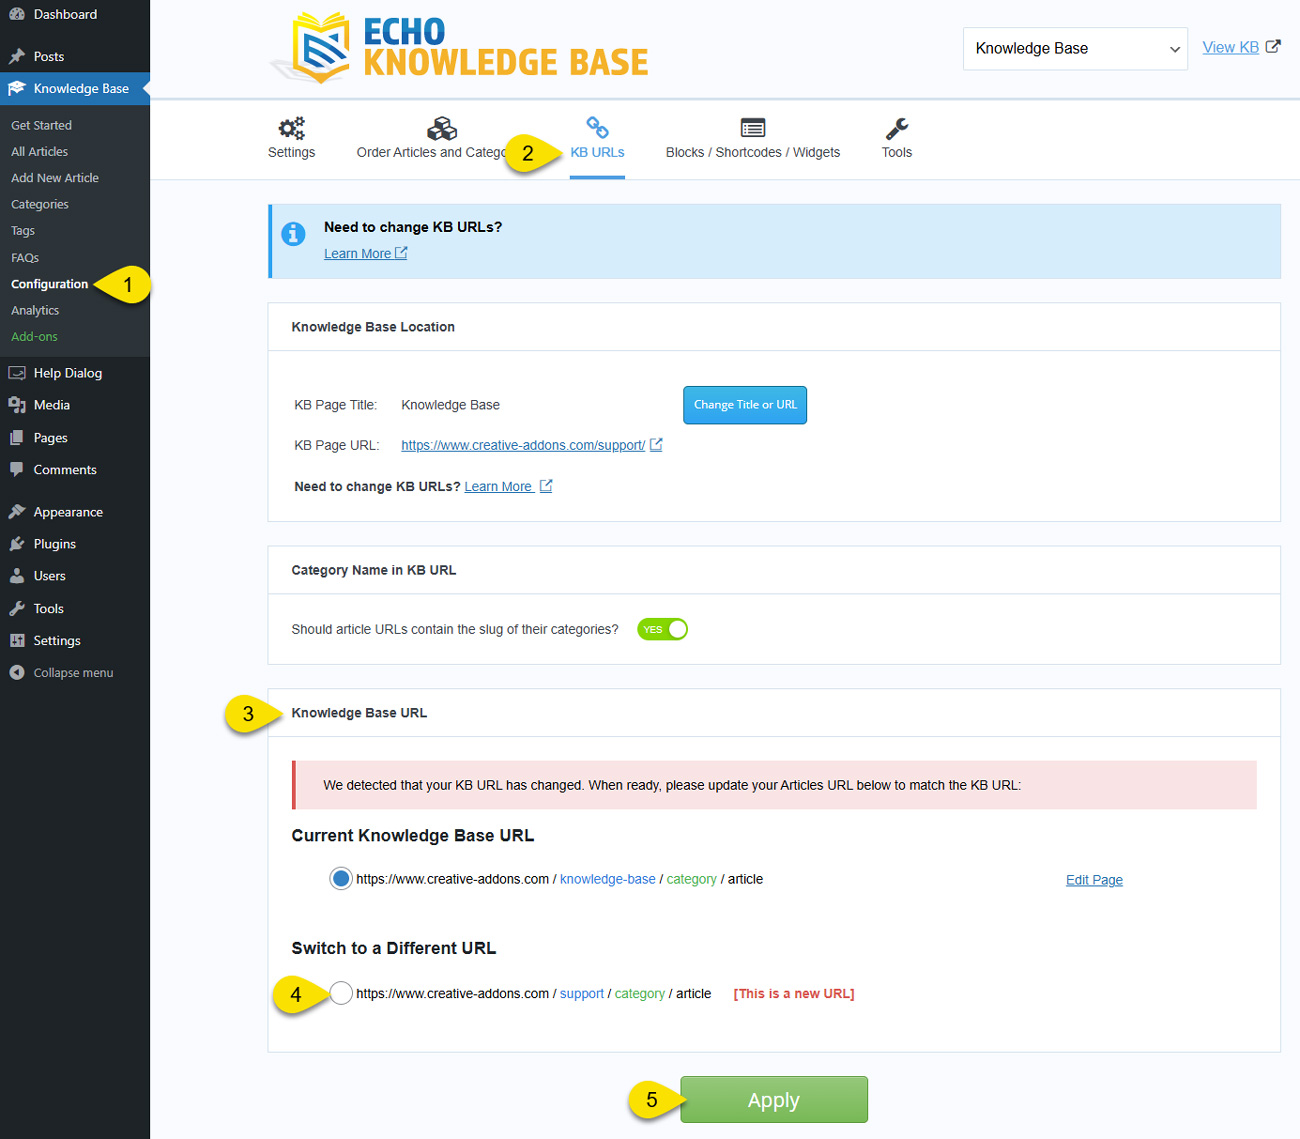Click the Knowledge Base graduation cap icon
The height and width of the screenshot is (1139, 1300).
pos(16,88)
